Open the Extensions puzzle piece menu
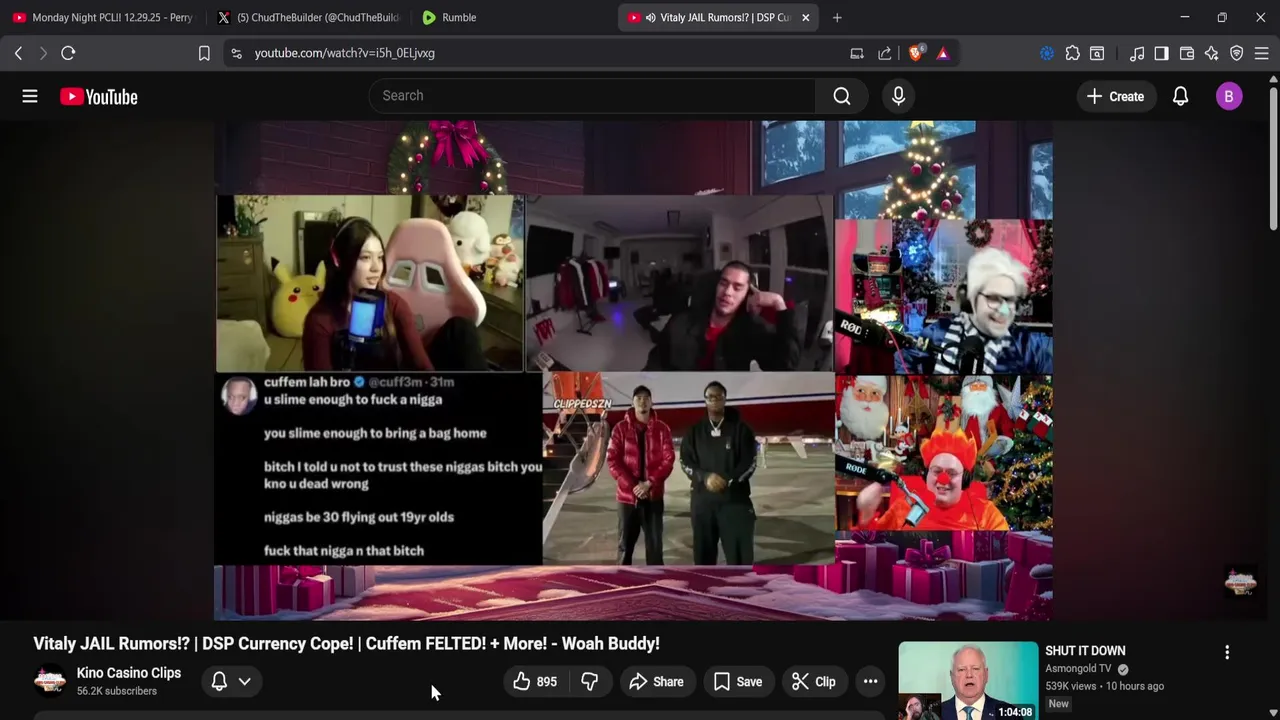This screenshot has width=1280, height=720. [x=1072, y=53]
